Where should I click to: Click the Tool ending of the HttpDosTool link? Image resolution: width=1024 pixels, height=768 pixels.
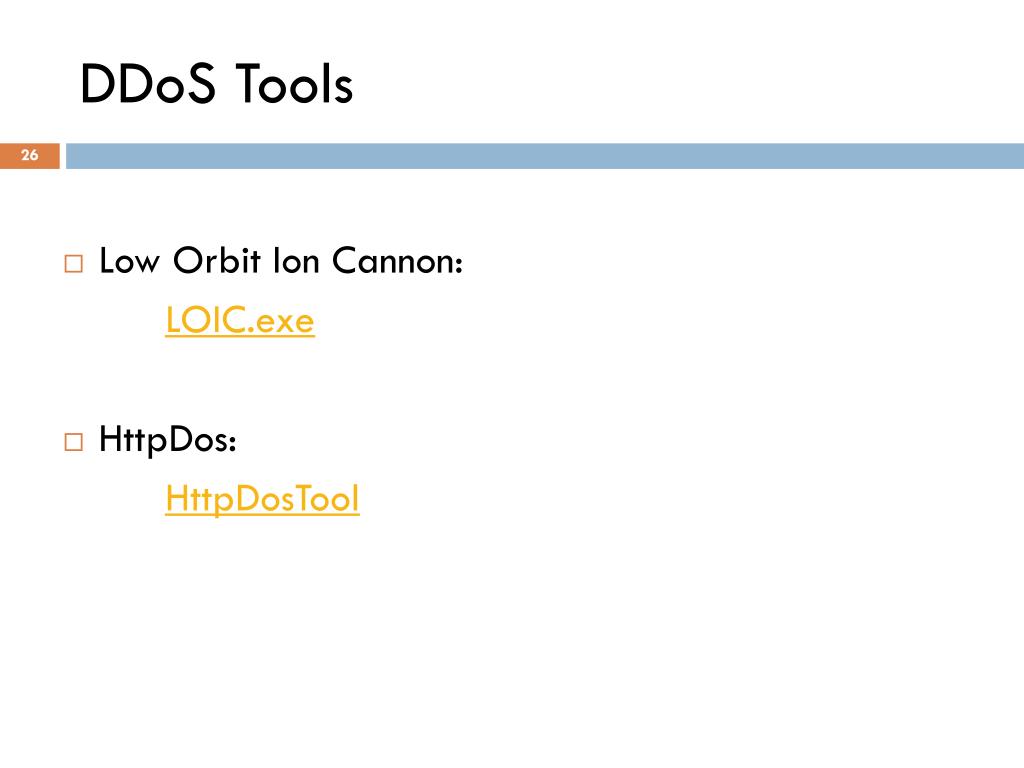[x=327, y=498]
